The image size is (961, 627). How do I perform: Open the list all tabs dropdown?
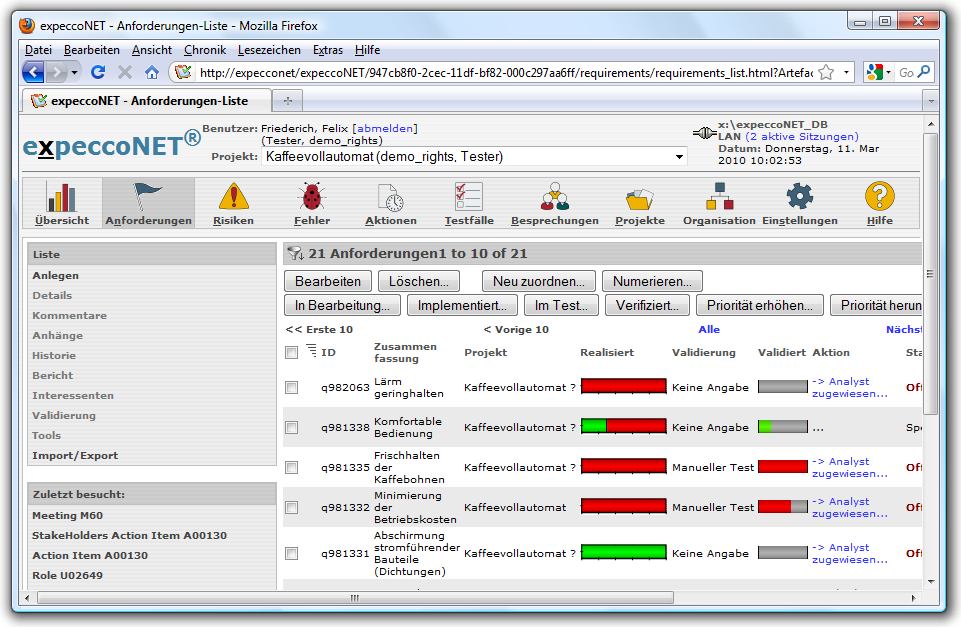coord(929,101)
